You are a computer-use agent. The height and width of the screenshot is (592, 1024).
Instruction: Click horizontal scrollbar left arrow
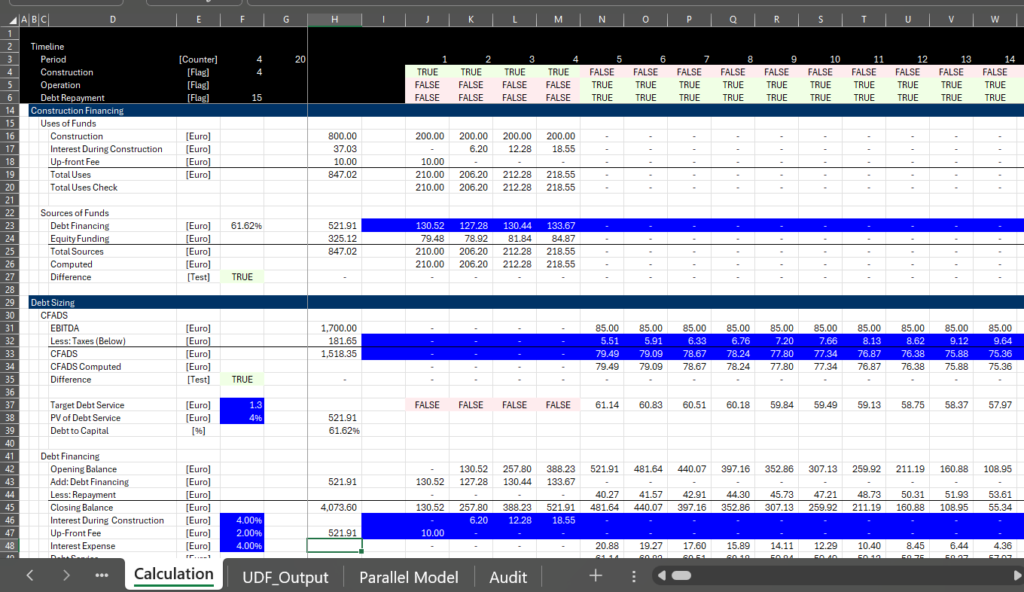pos(662,576)
